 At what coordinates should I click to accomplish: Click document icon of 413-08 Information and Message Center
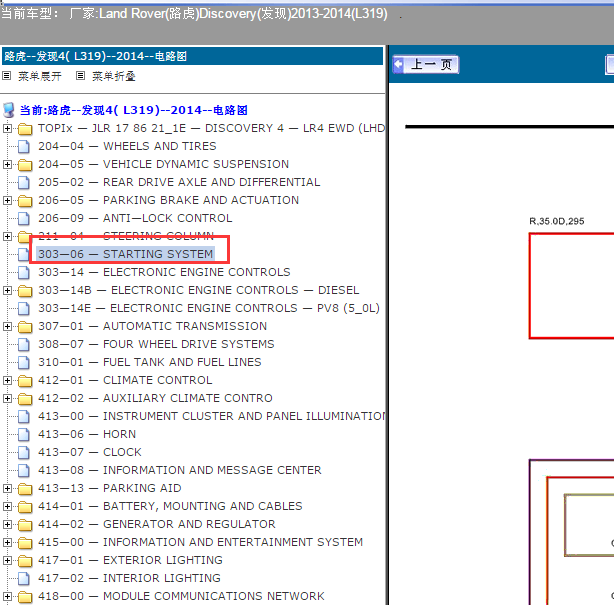click(x=24, y=471)
